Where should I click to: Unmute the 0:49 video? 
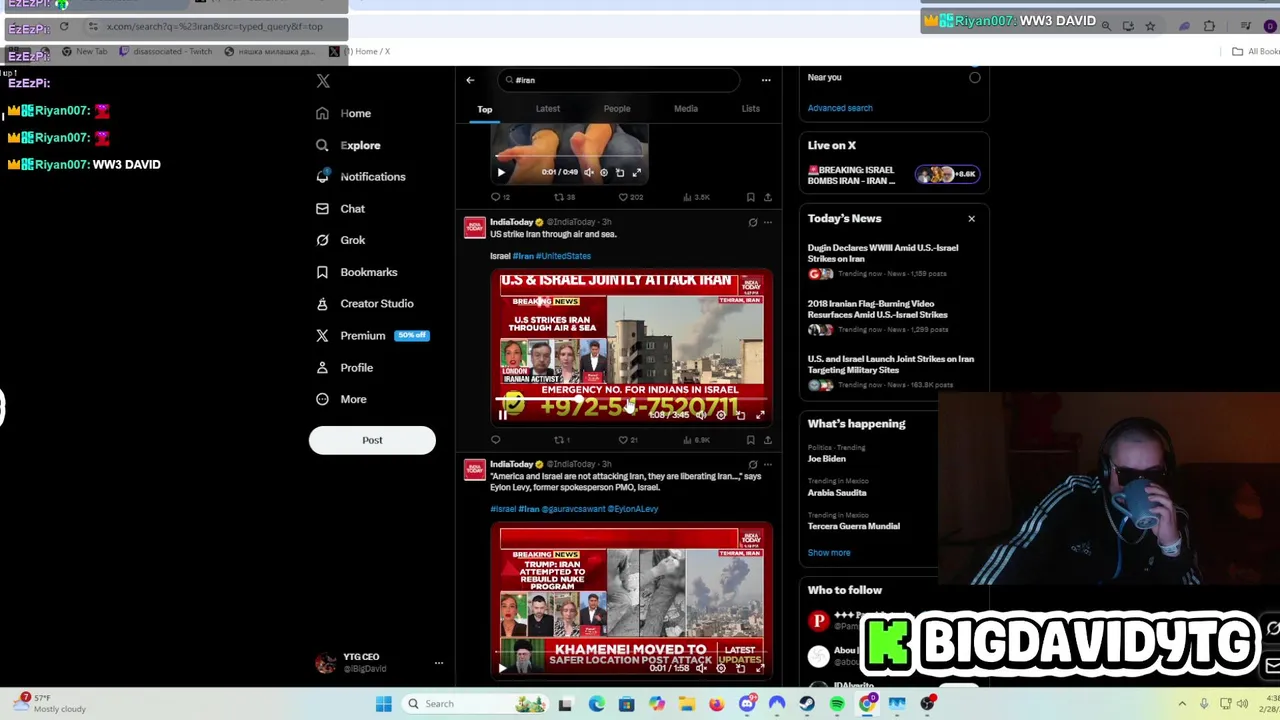coord(588,172)
